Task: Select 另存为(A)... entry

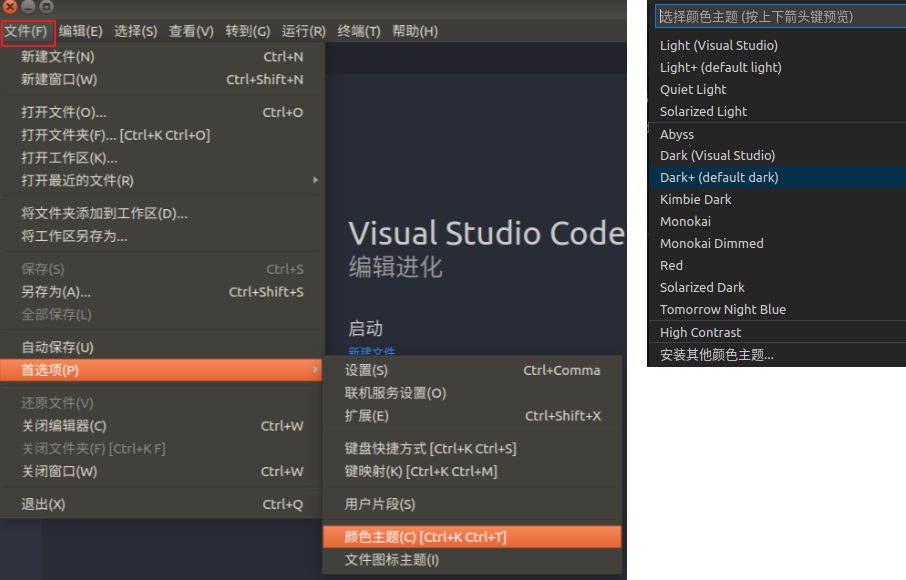Action: [x=162, y=292]
